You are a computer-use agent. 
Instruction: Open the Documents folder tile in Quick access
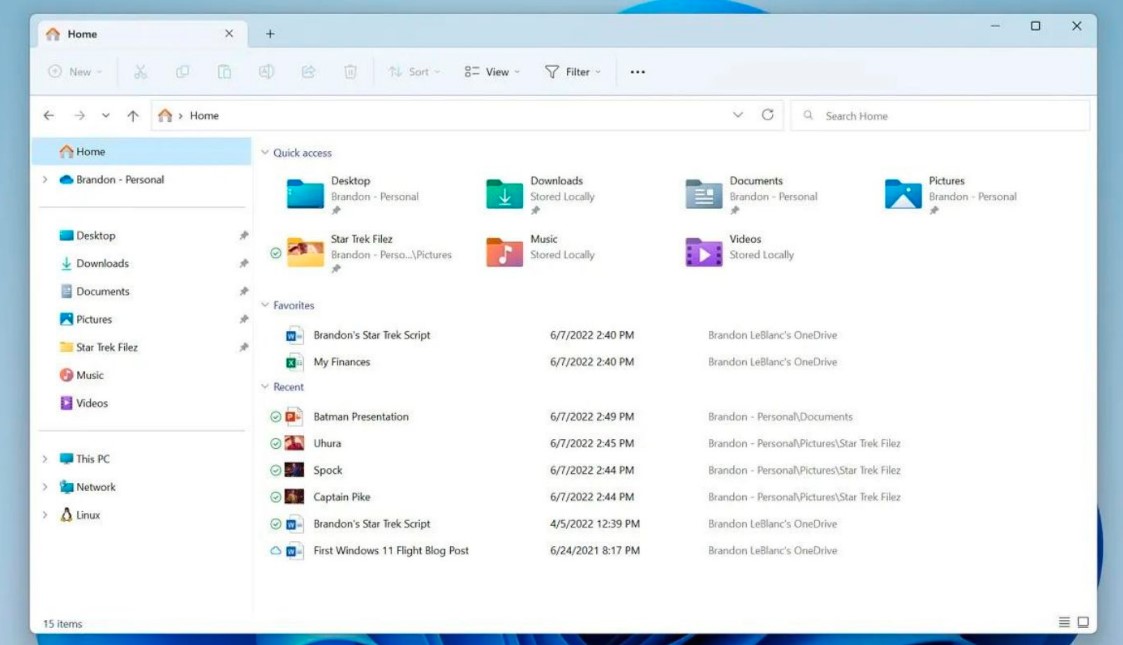pos(751,195)
